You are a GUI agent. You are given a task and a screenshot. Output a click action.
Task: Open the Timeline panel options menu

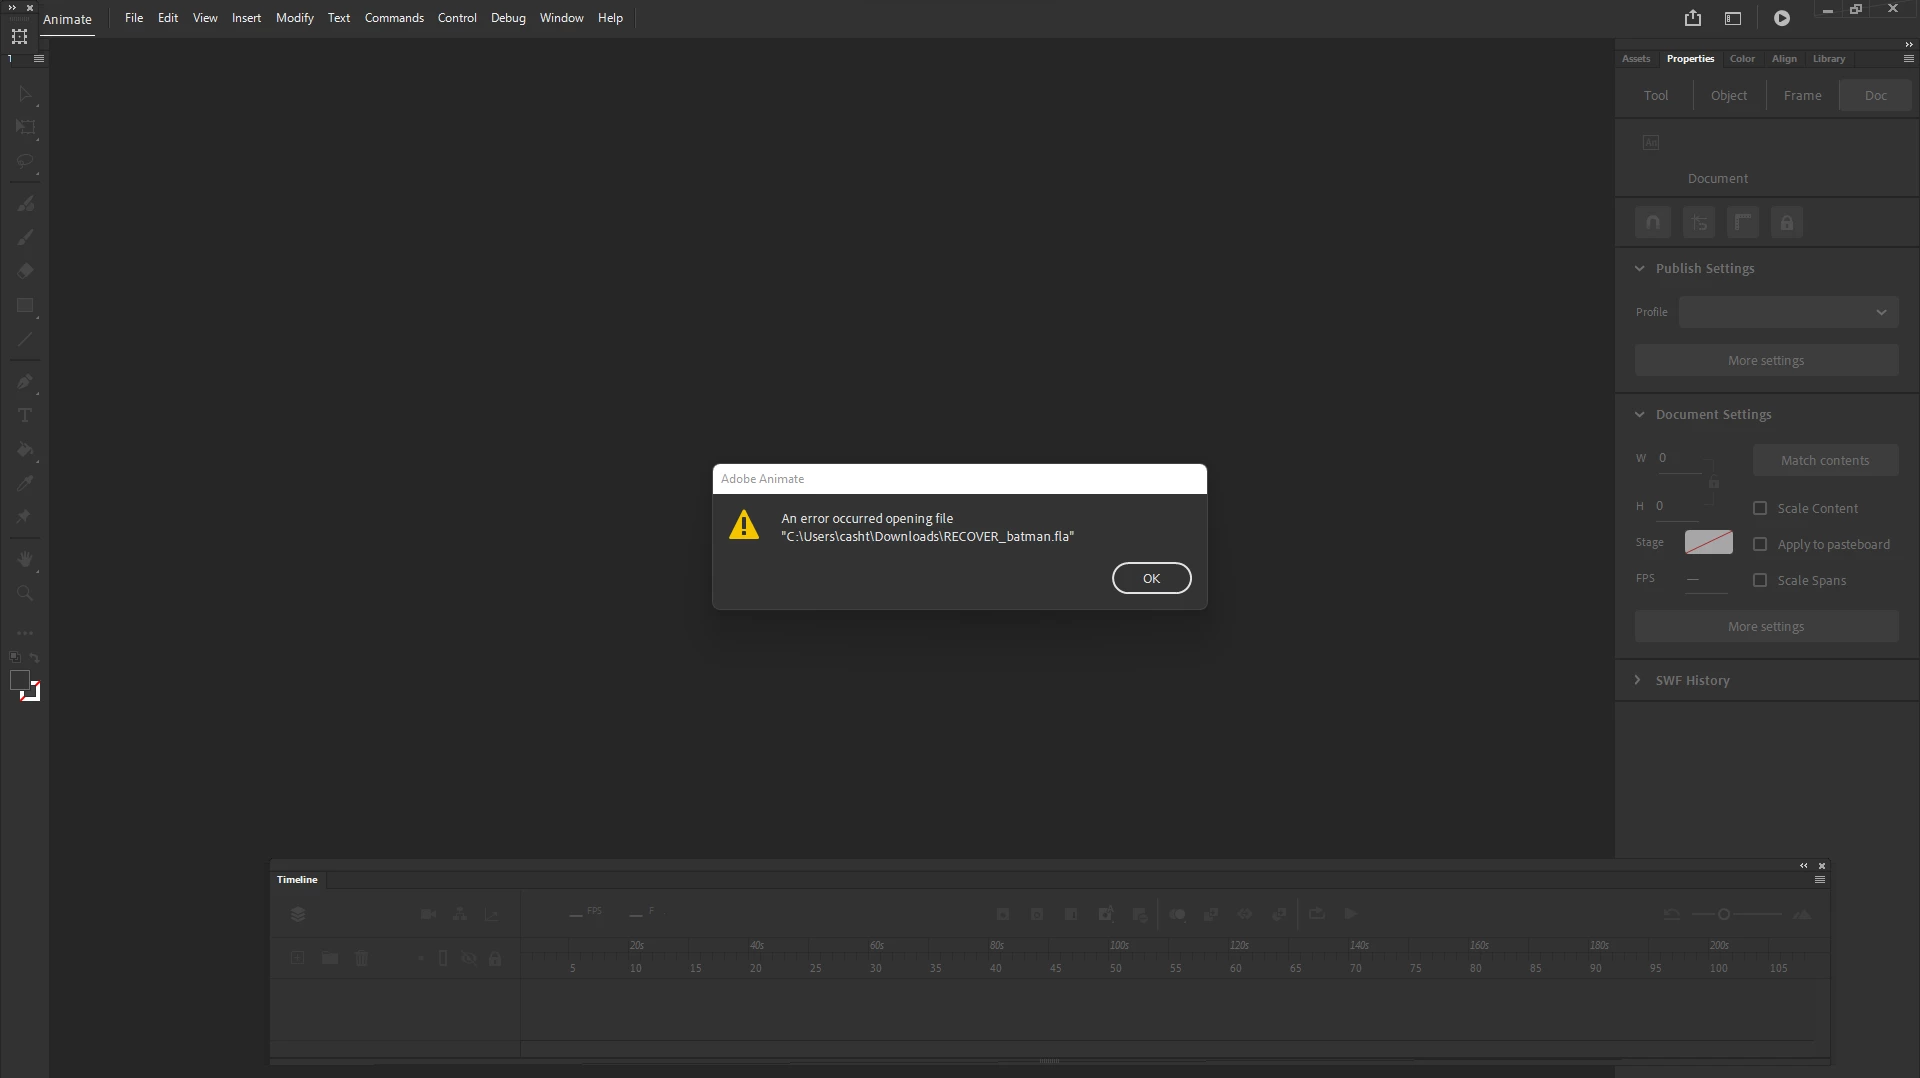[1820, 880]
